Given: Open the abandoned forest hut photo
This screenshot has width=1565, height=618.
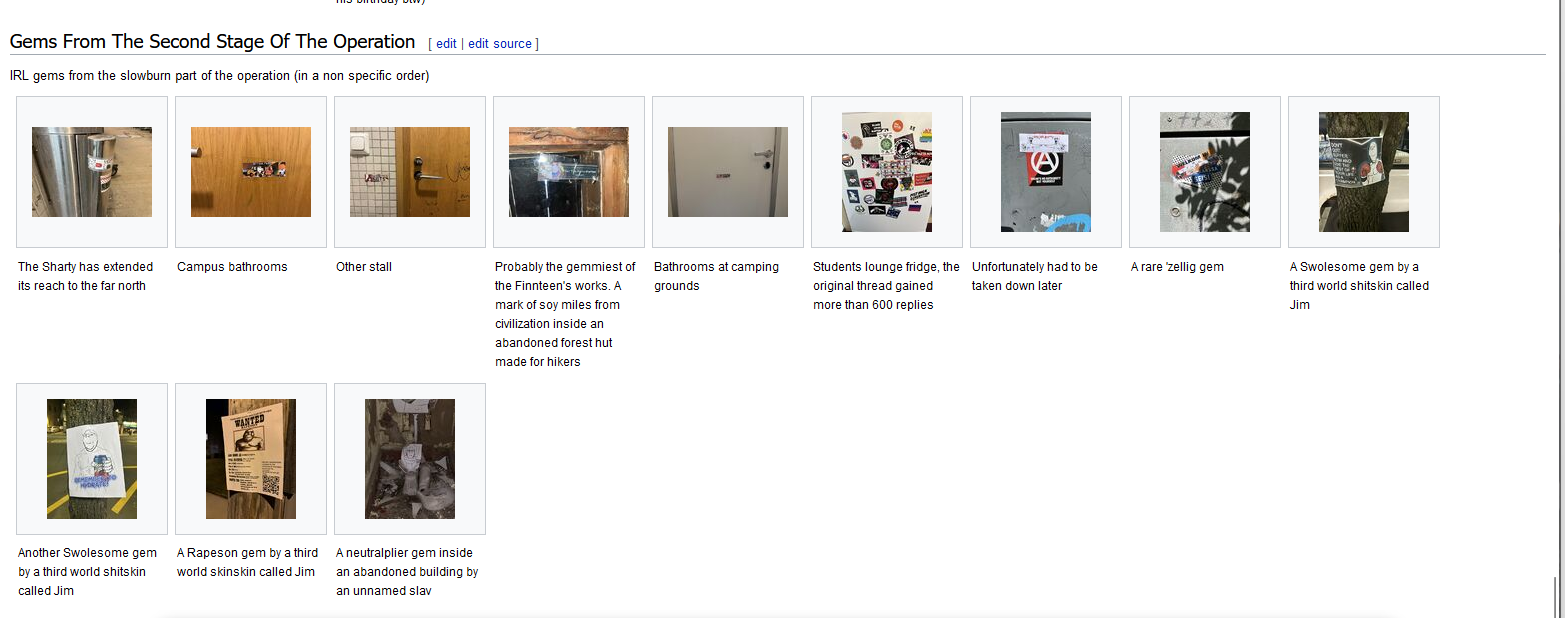Looking at the screenshot, I should 569,172.
